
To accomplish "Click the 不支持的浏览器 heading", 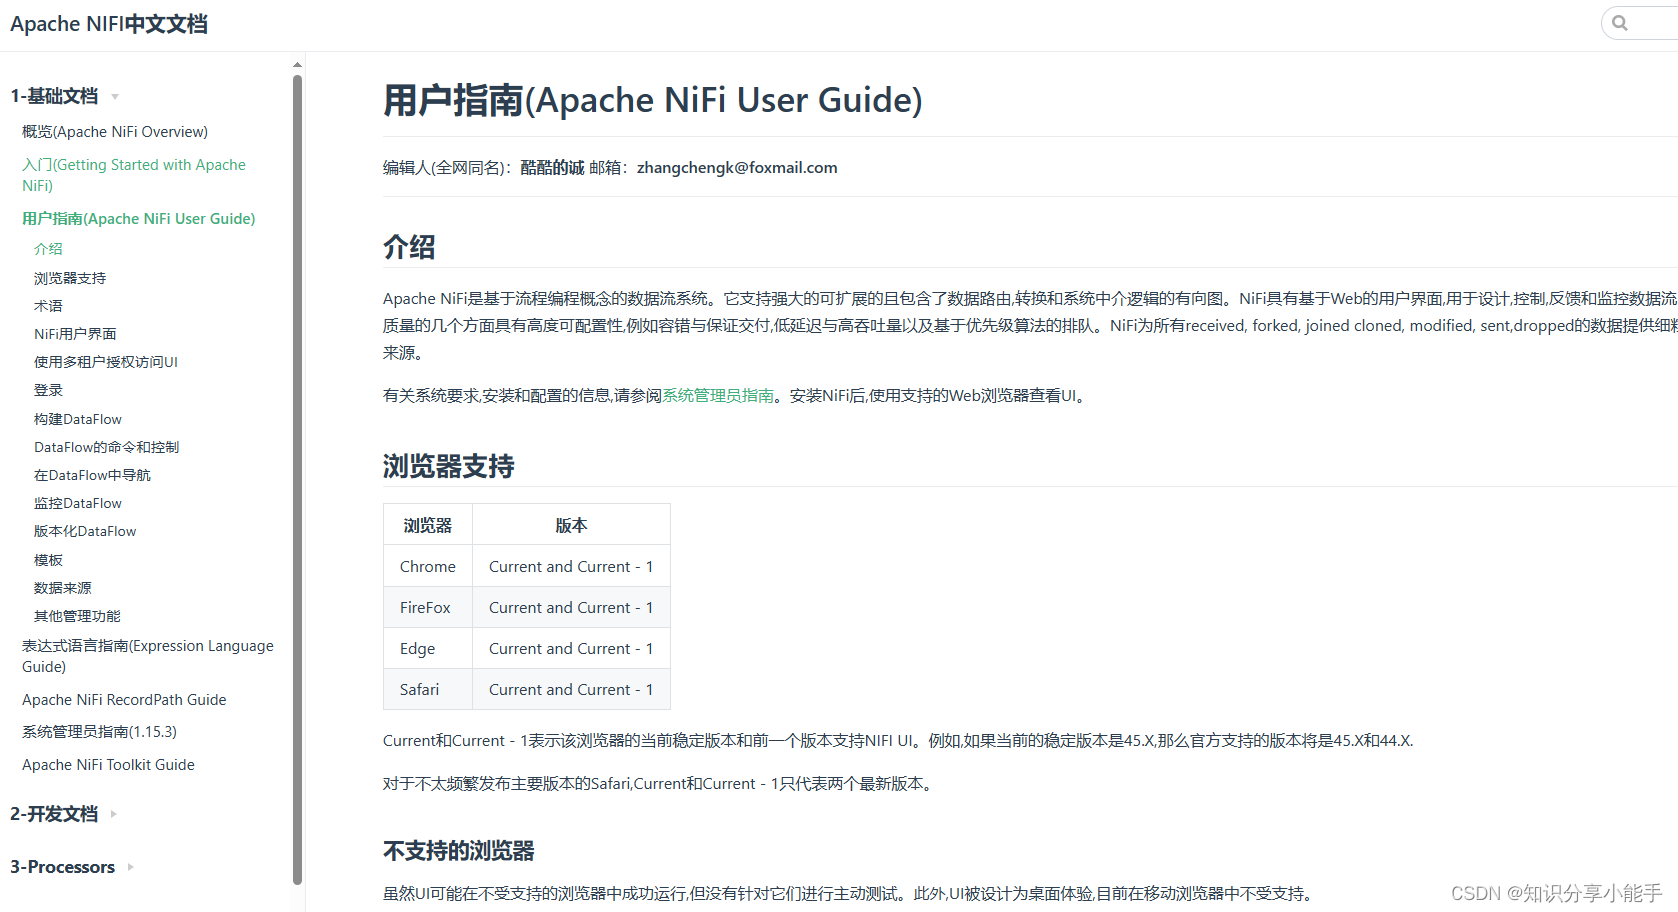I will point(459,851).
